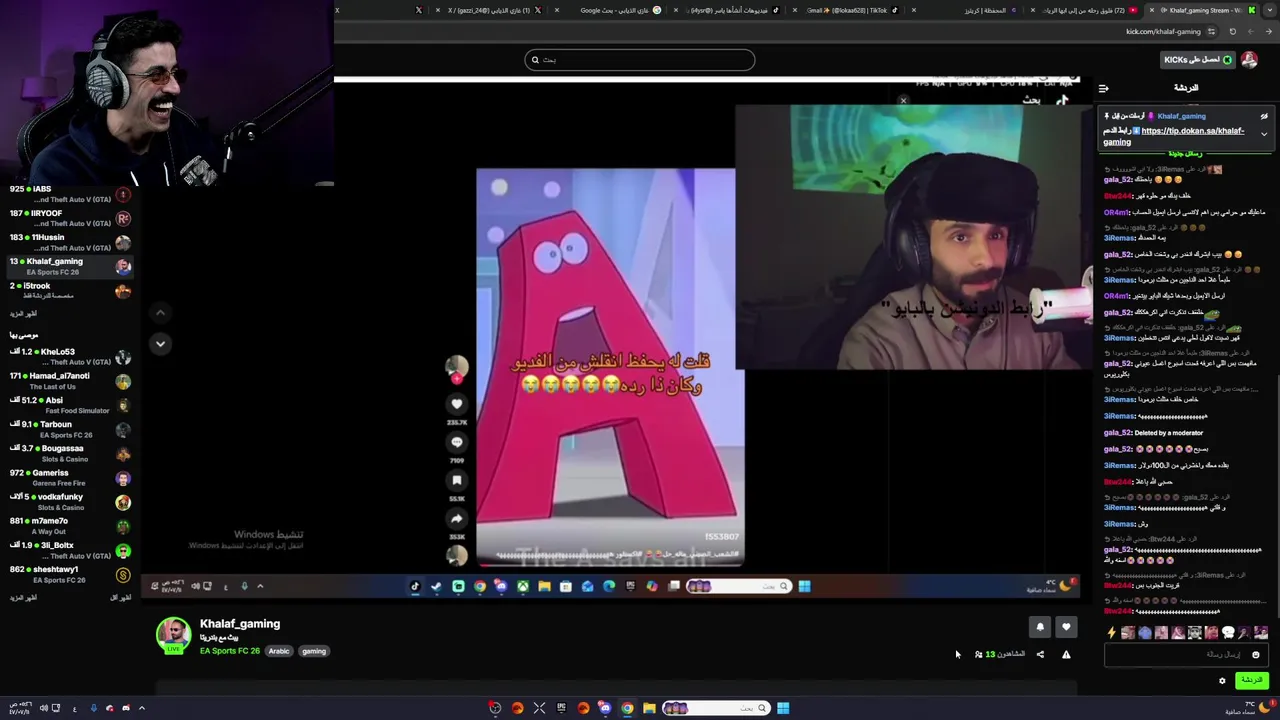Go back in browser history
Image resolution: width=1280 pixels, height=720 pixels.
tap(1268, 31)
